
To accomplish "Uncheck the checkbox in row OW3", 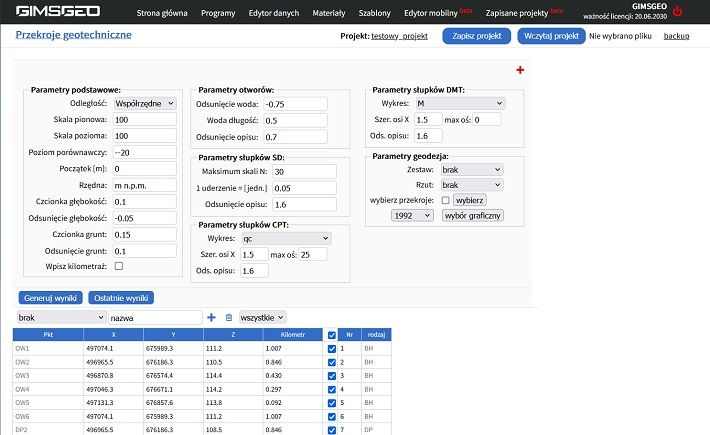I will click(x=331, y=376).
